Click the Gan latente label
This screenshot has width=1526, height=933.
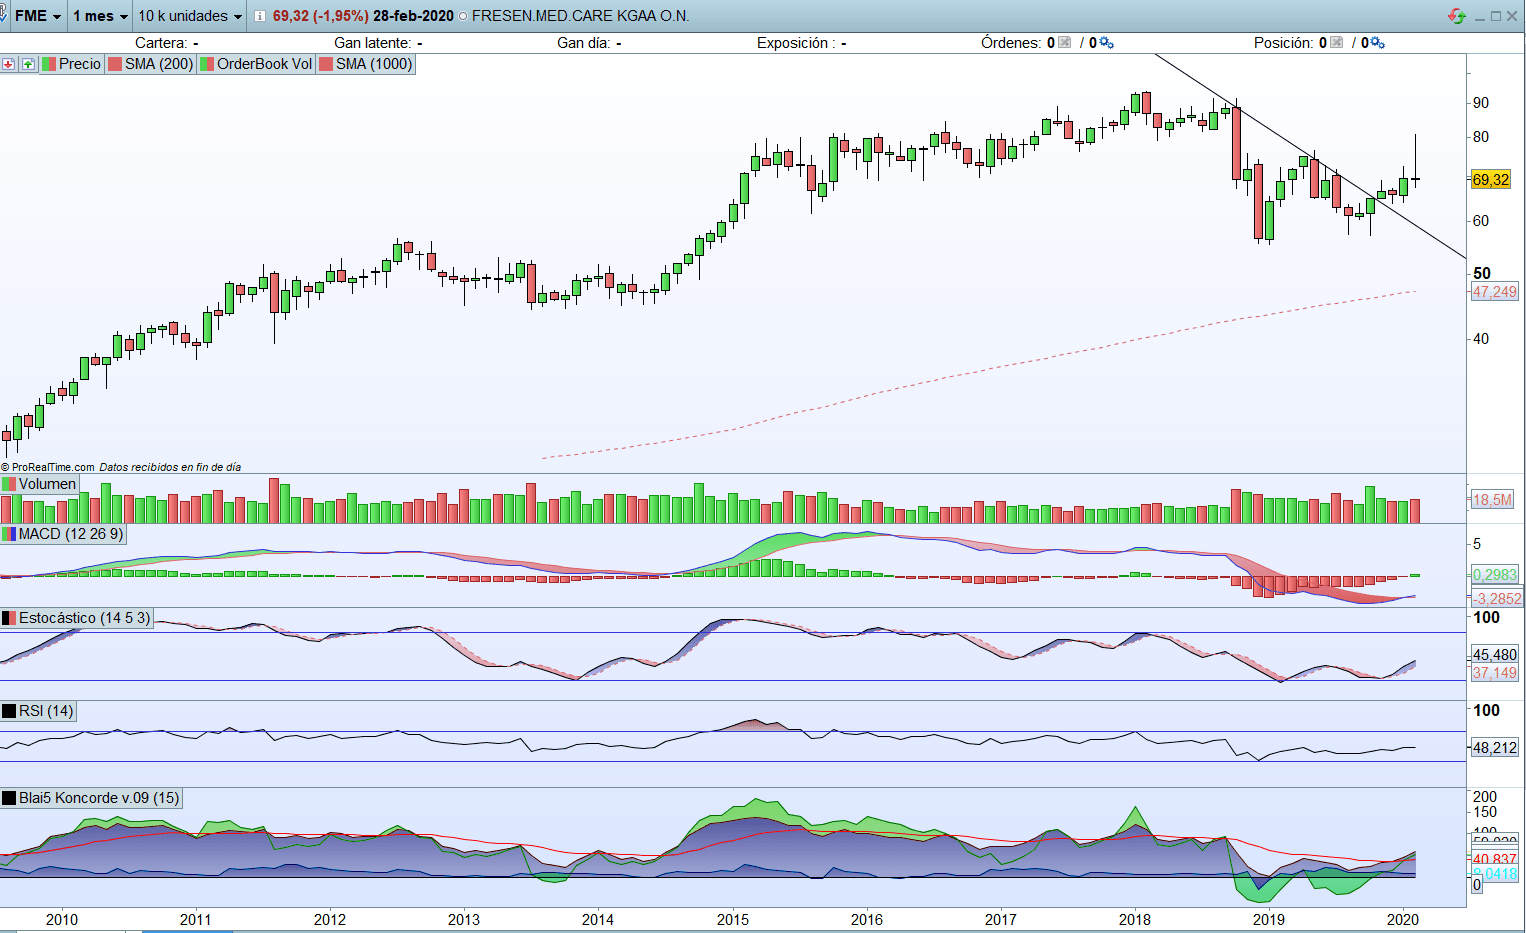(x=372, y=43)
